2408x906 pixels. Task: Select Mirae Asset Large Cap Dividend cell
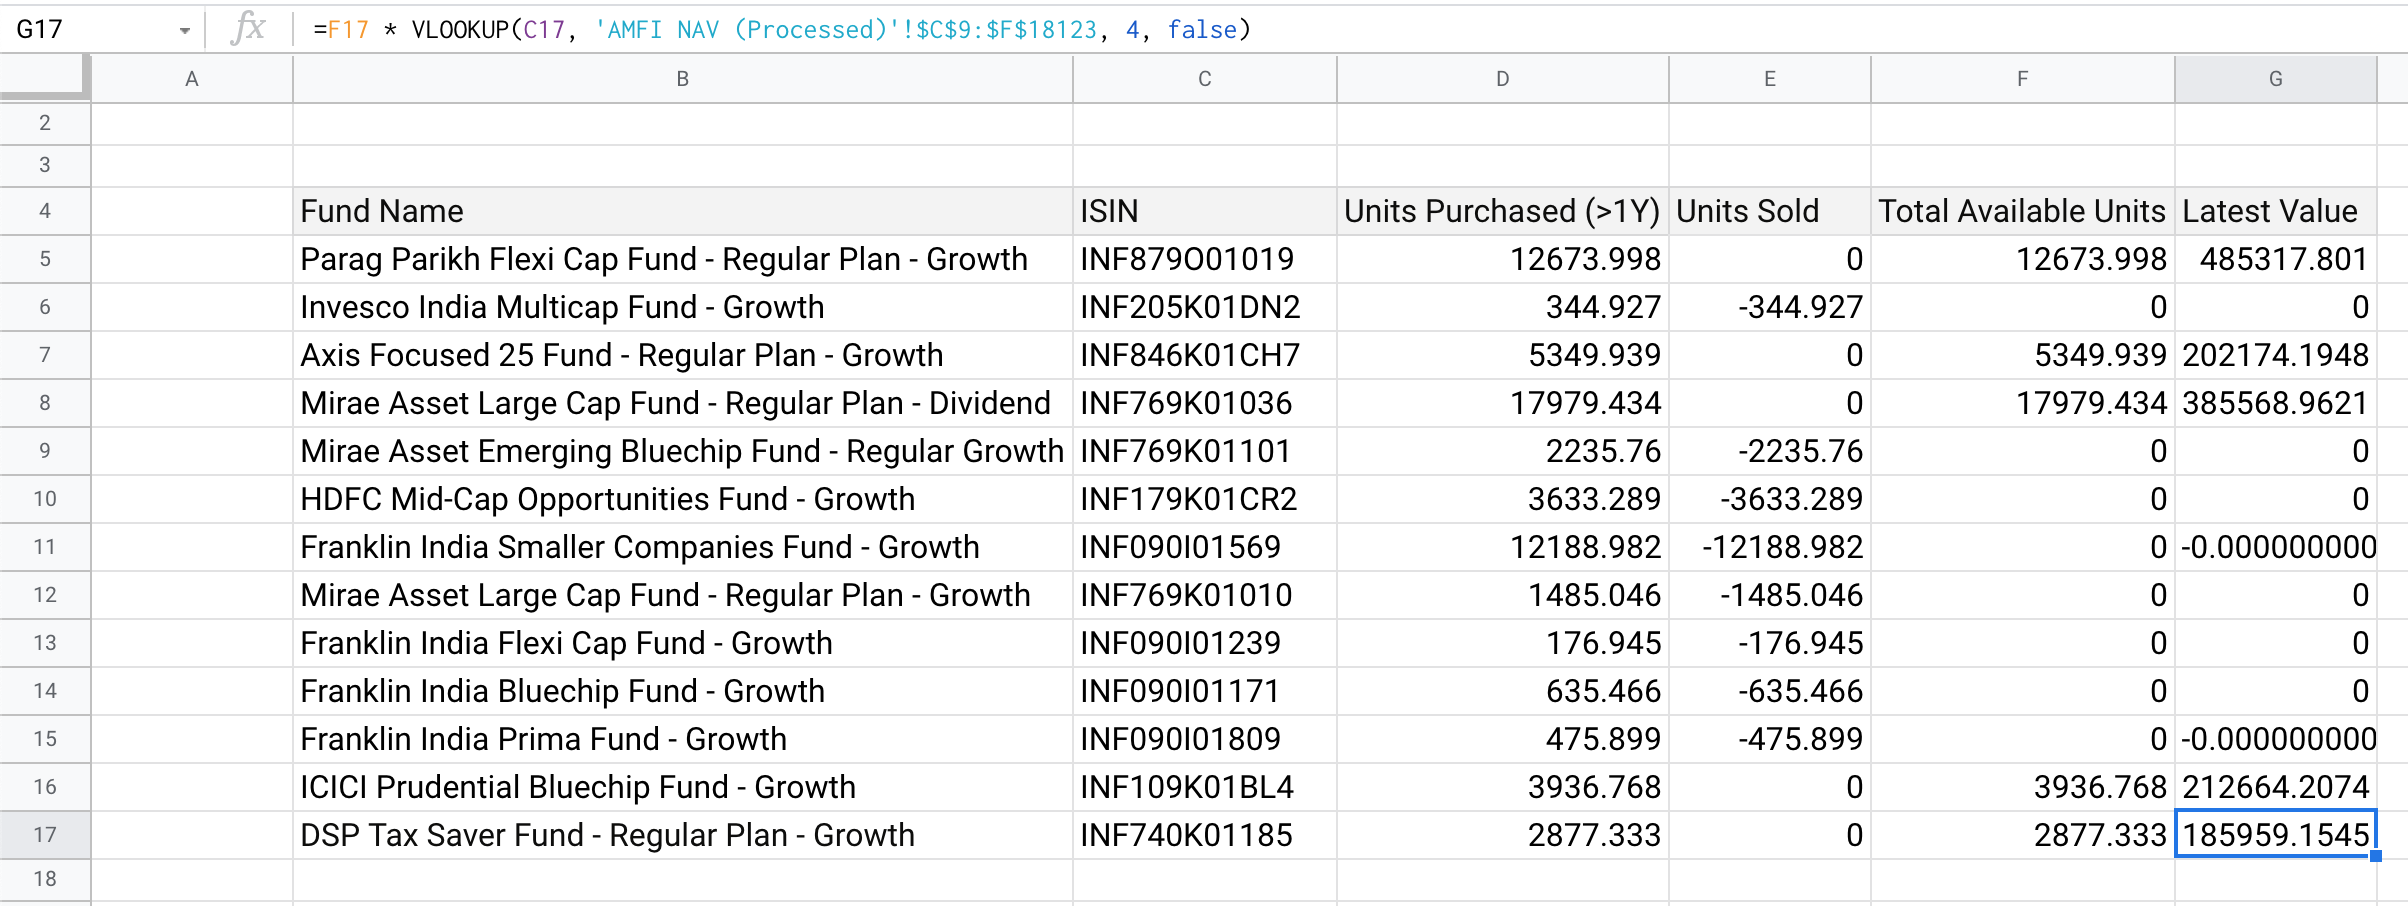pyautogui.click(x=683, y=403)
